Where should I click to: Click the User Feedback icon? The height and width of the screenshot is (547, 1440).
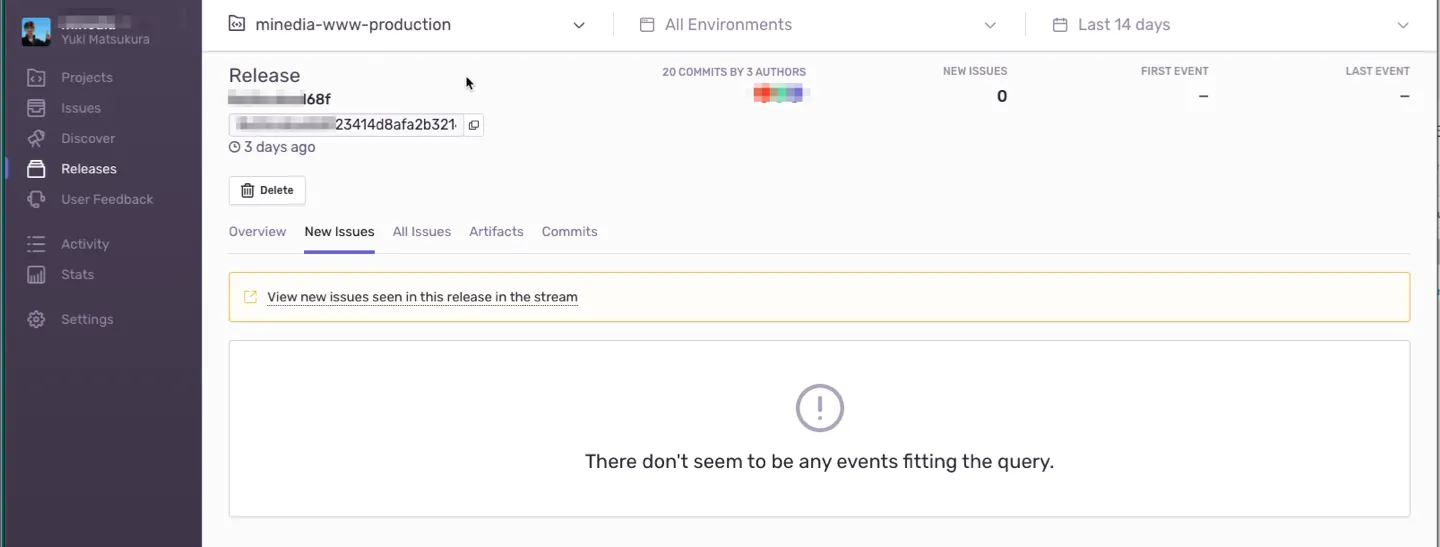tap(36, 200)
